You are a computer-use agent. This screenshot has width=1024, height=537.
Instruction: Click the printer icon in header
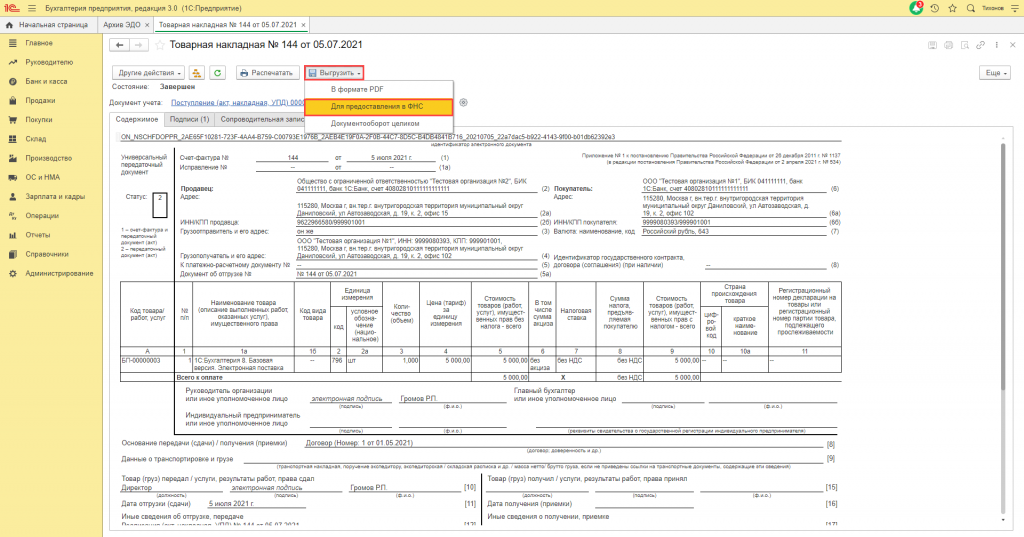[948, 45]
